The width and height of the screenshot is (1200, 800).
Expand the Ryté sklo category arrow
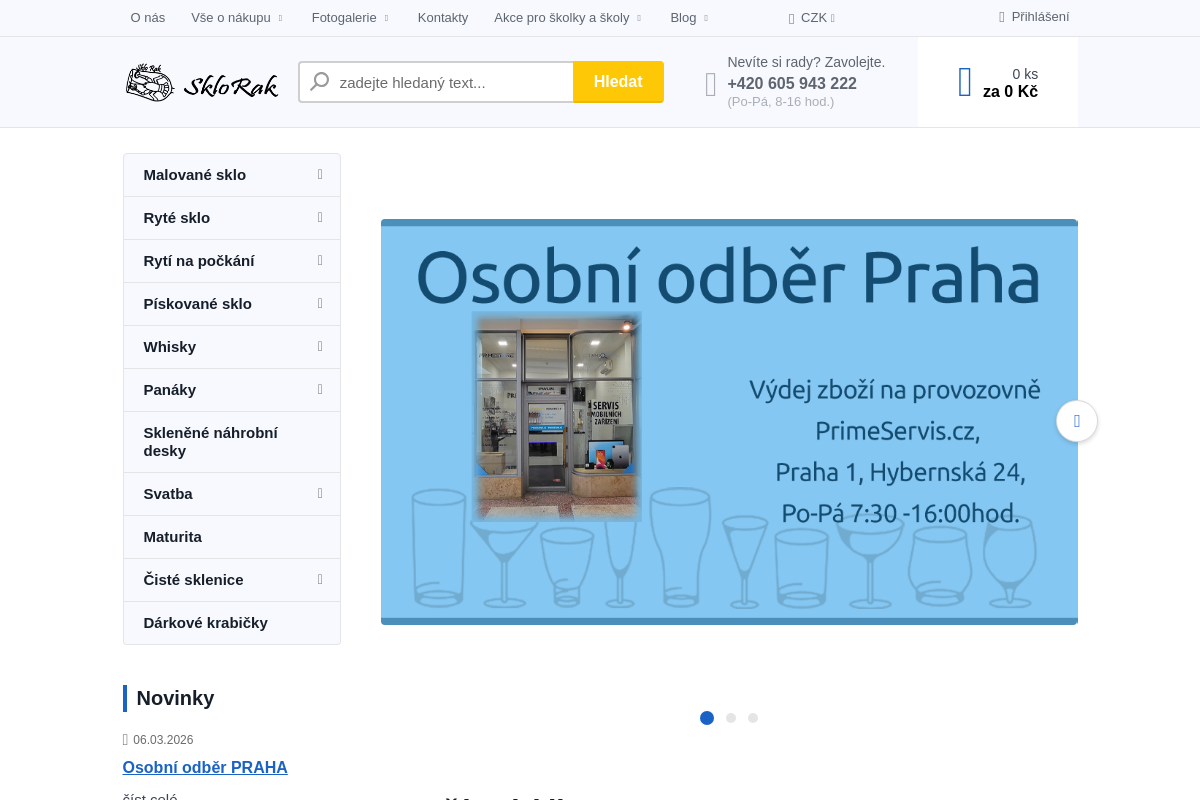click(x=320, y=217)
